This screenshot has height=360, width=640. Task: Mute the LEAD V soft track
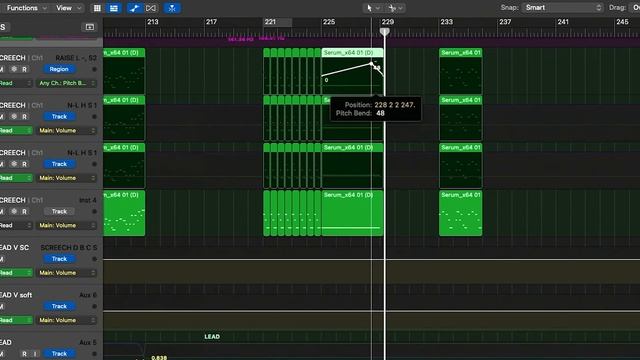[2, 306]
